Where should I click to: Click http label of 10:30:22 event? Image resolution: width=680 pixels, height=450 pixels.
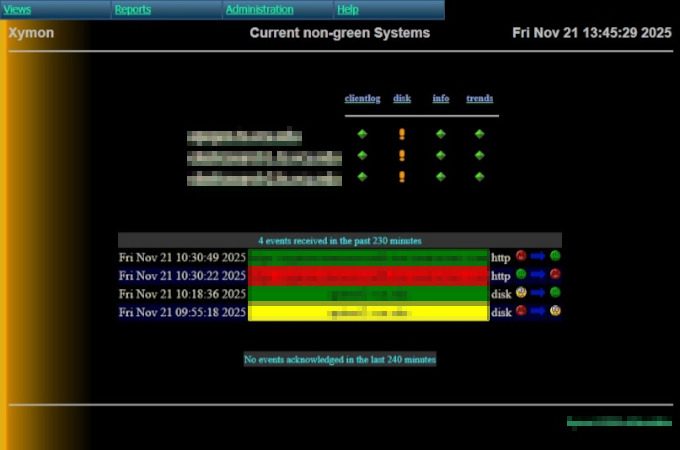point(501,276)
